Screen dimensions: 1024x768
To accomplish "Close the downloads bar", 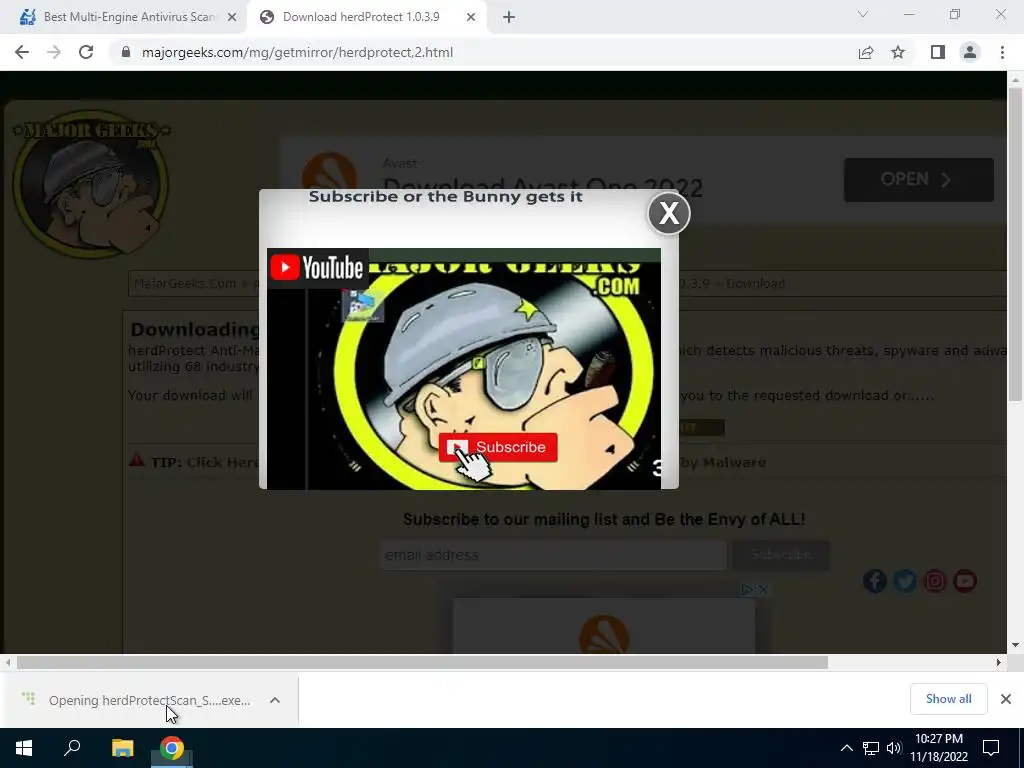I will pyautogui.click(x=1006, y=699).
